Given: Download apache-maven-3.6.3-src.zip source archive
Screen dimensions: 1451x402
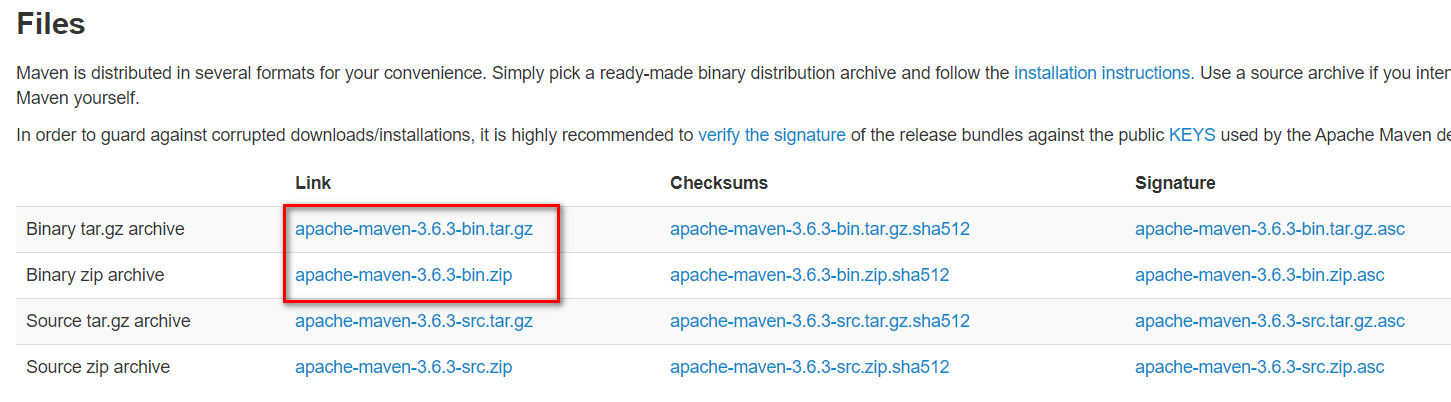Looking at the screenshot, I should coord(404,367).
